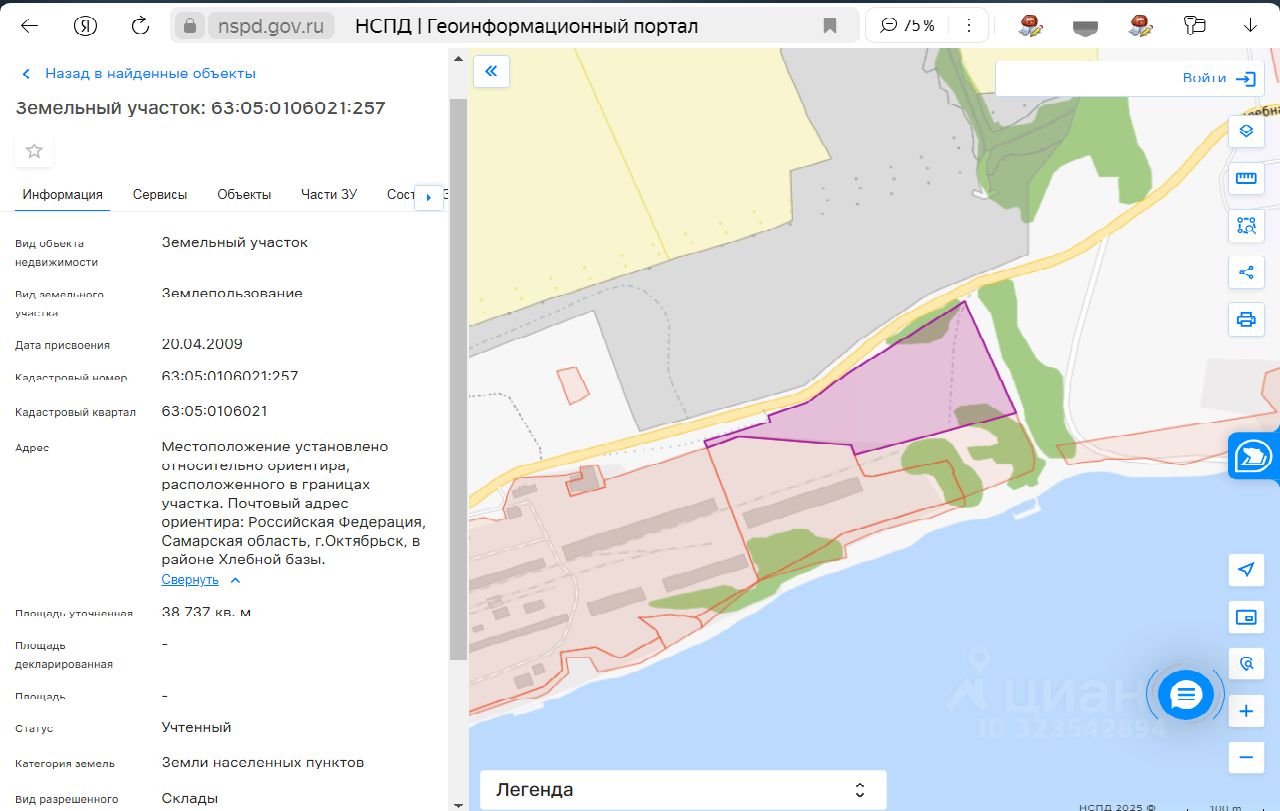Open the chat support bubble
This screenshot has width=1280, height=811.
[1186, 694]
